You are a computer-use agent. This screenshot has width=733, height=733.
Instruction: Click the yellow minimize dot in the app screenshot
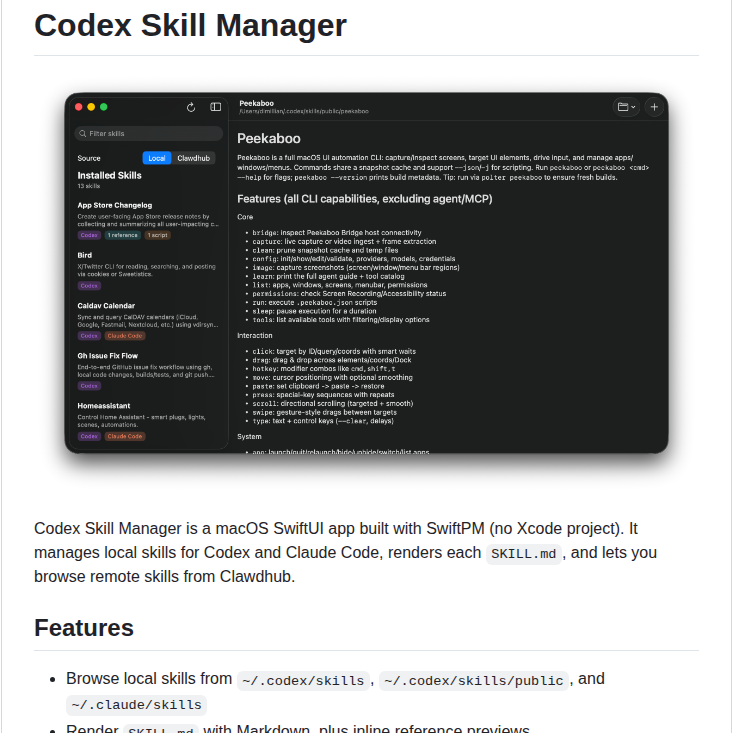[x=91, y=107]
